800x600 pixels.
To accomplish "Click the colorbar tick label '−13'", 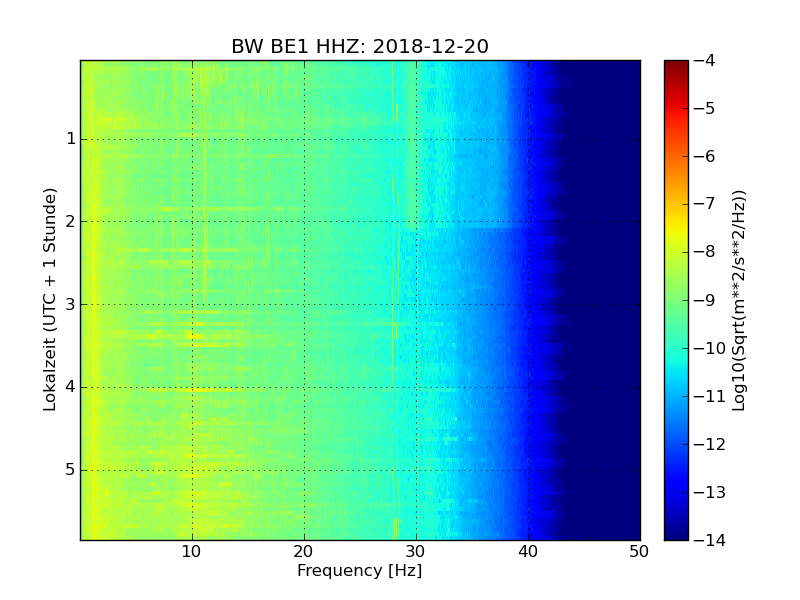I will coord(710,492).
